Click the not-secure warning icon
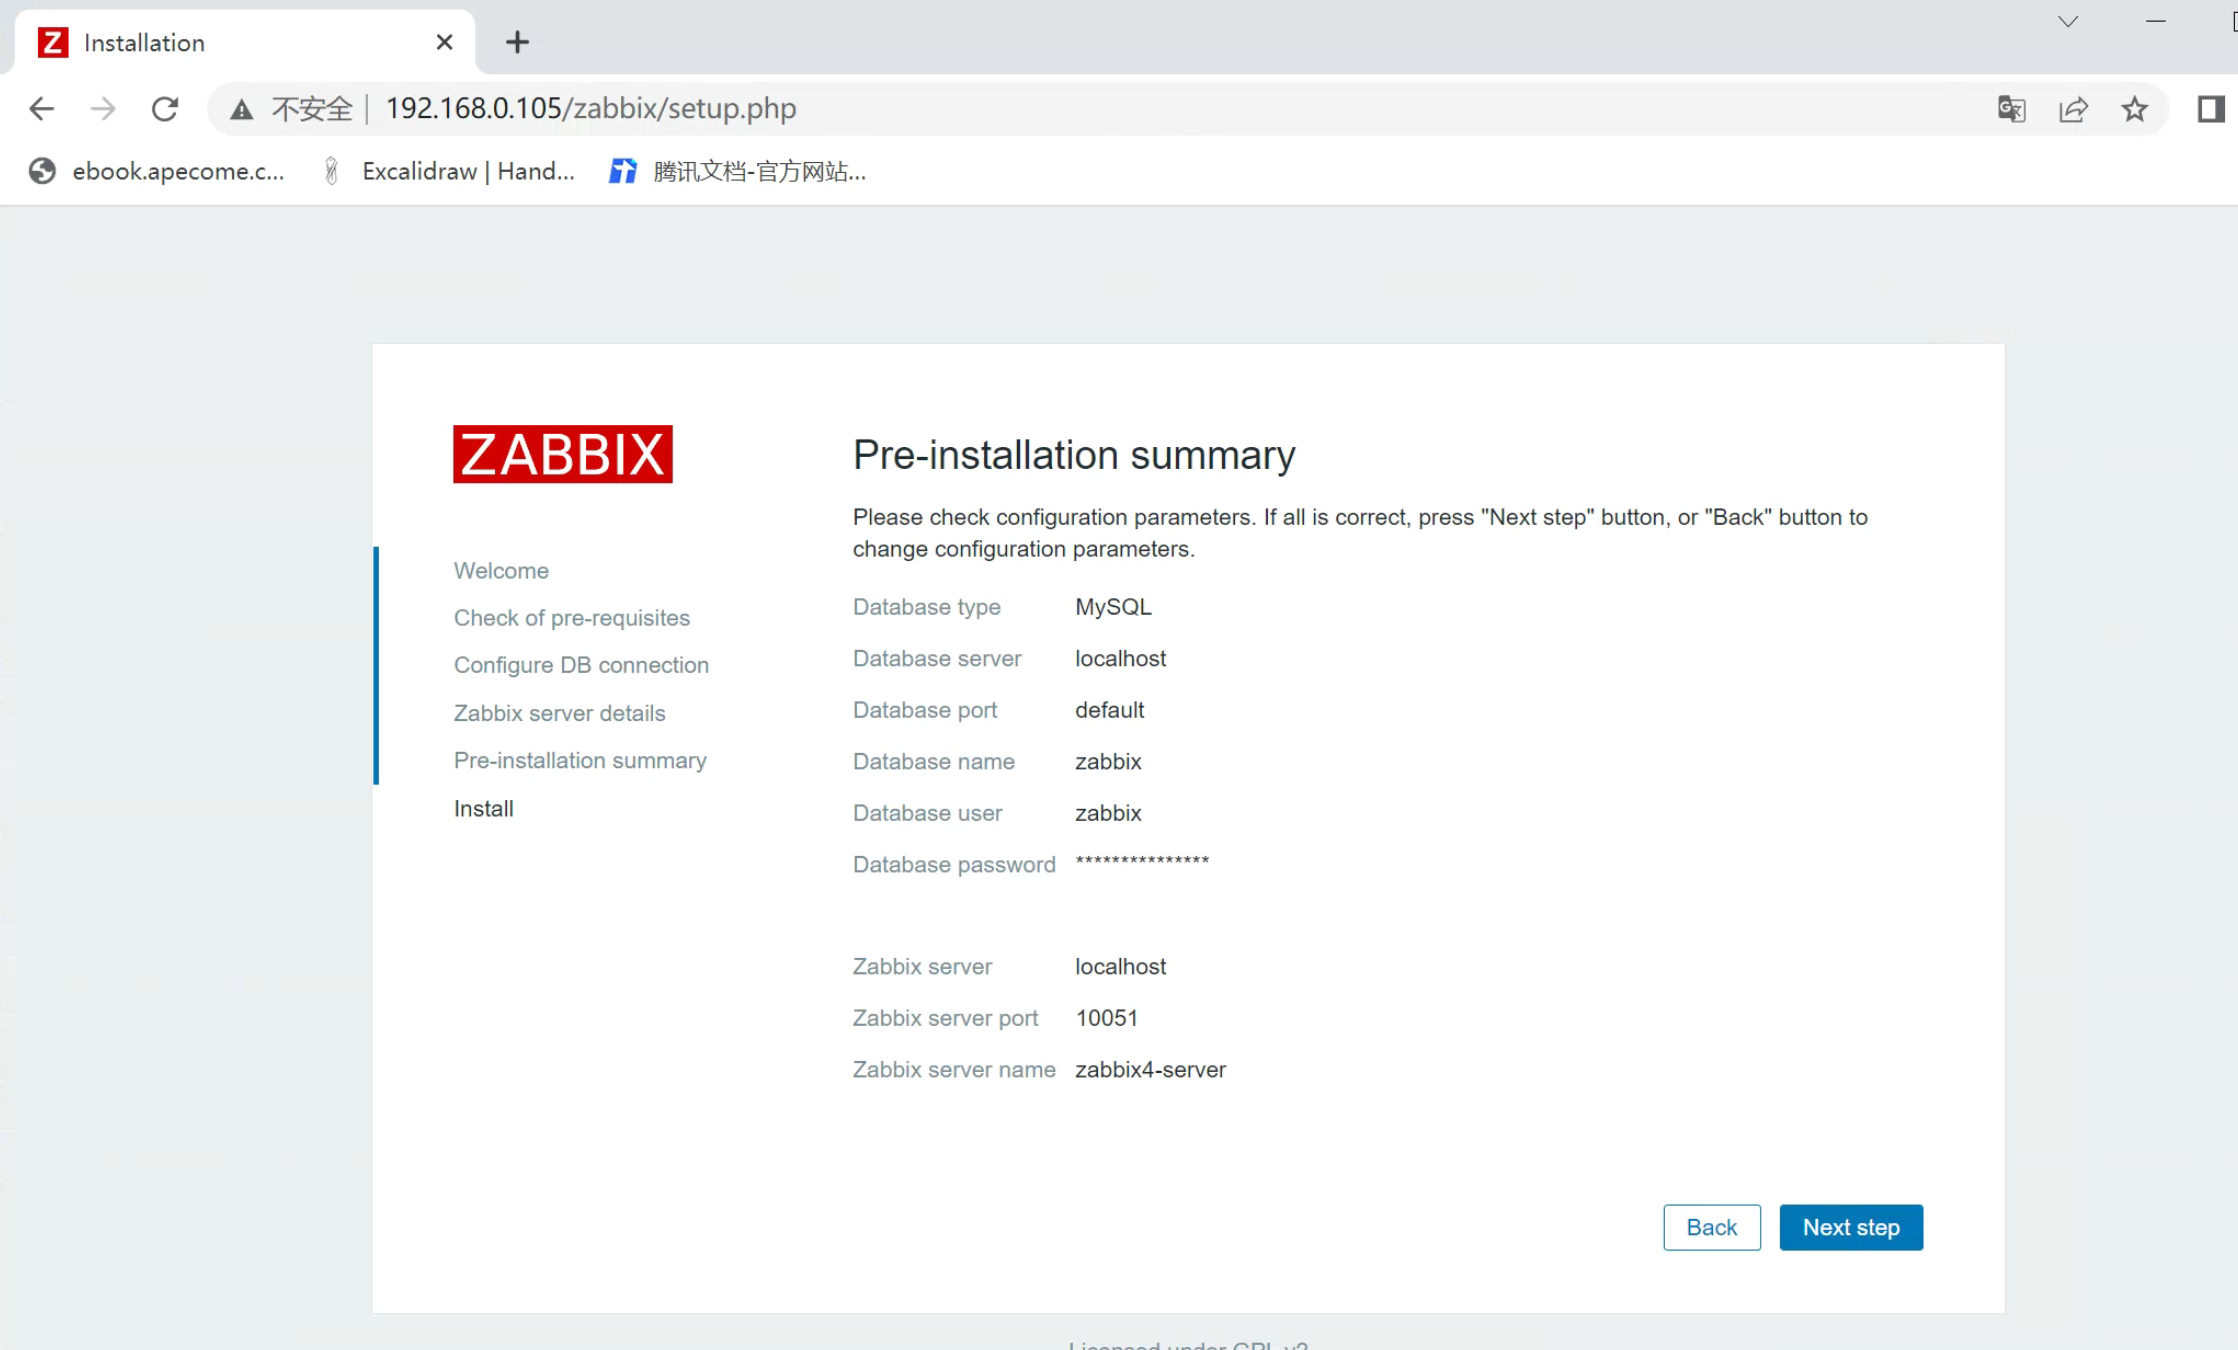 (x=241, y=109)
